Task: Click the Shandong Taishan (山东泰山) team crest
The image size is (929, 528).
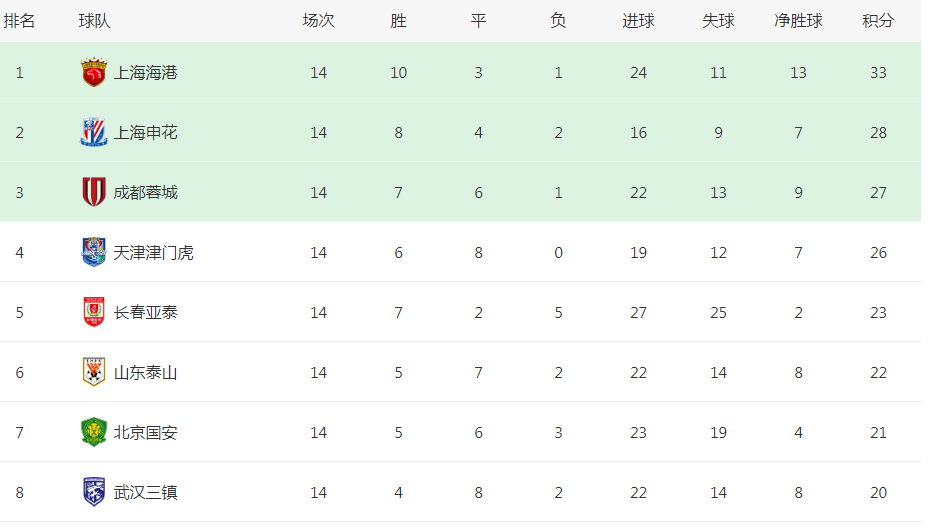Action: 93,372
